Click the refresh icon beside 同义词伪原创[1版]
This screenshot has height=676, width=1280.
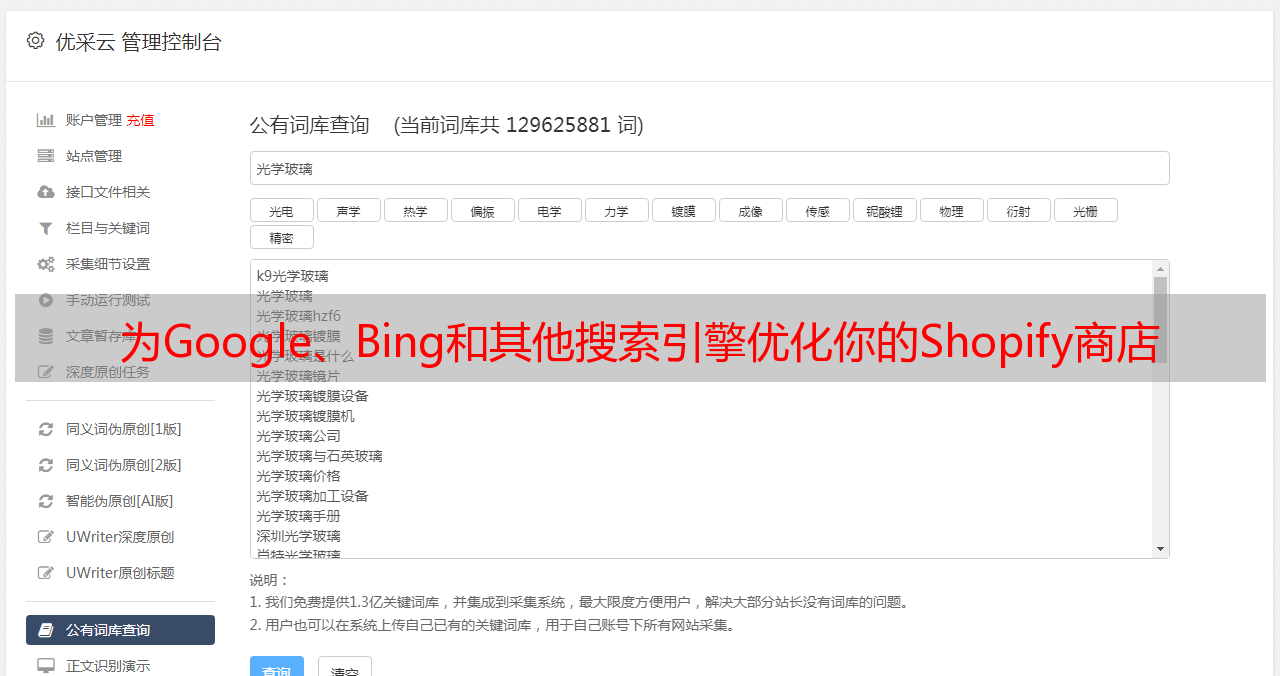[x=45, y=429]
